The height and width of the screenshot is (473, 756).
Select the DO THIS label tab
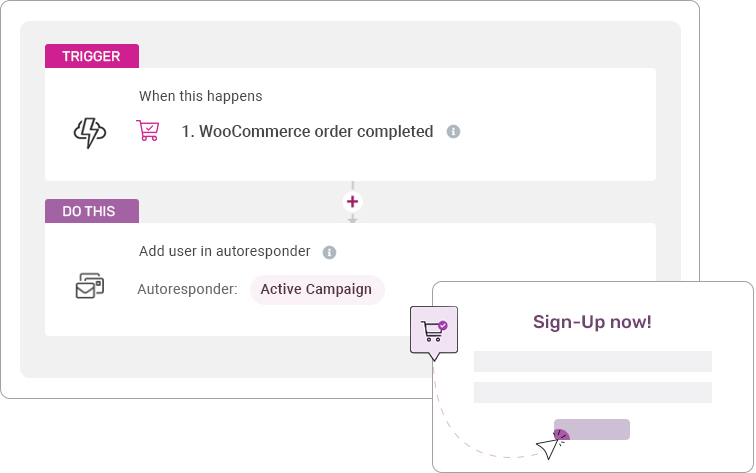click(x=92, y=211)
